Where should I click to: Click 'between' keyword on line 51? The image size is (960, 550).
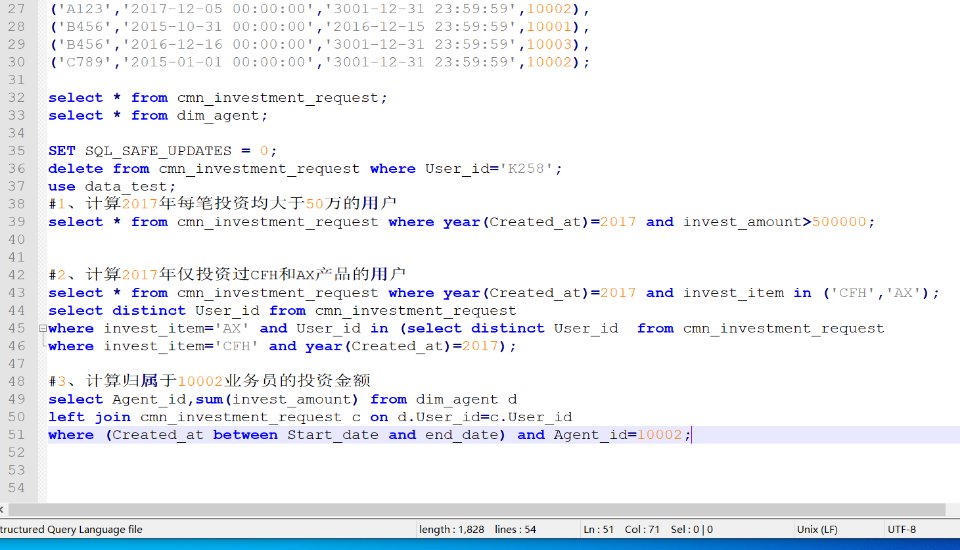[x=246, y=435]
